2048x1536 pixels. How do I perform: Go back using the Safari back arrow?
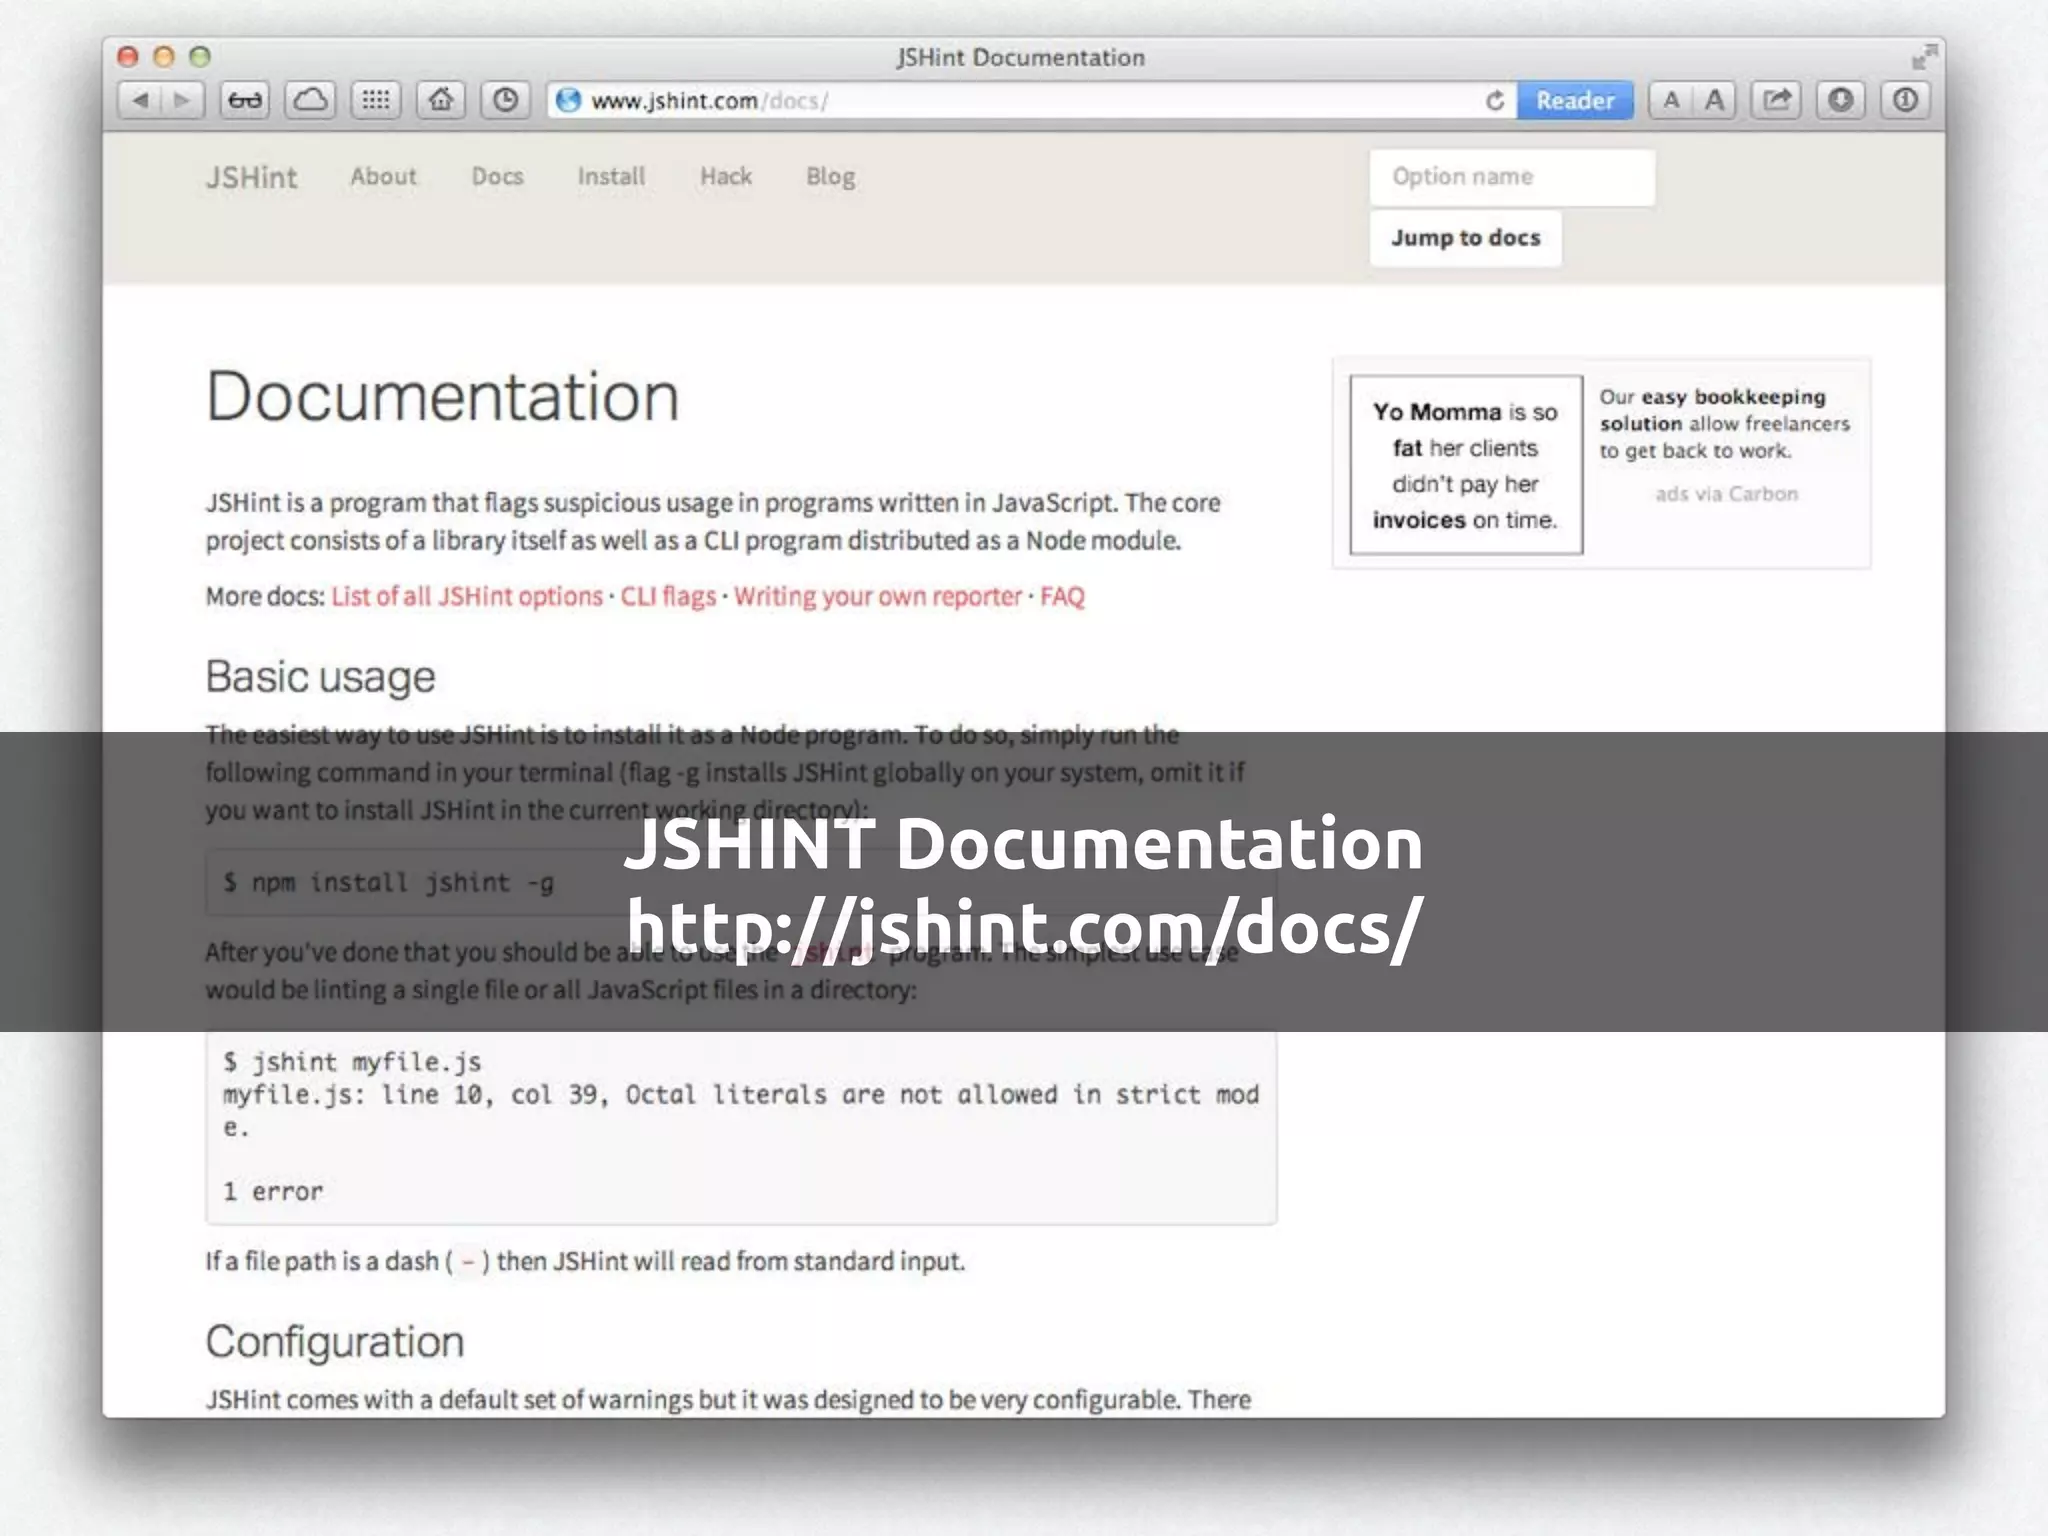pos(140,100)
